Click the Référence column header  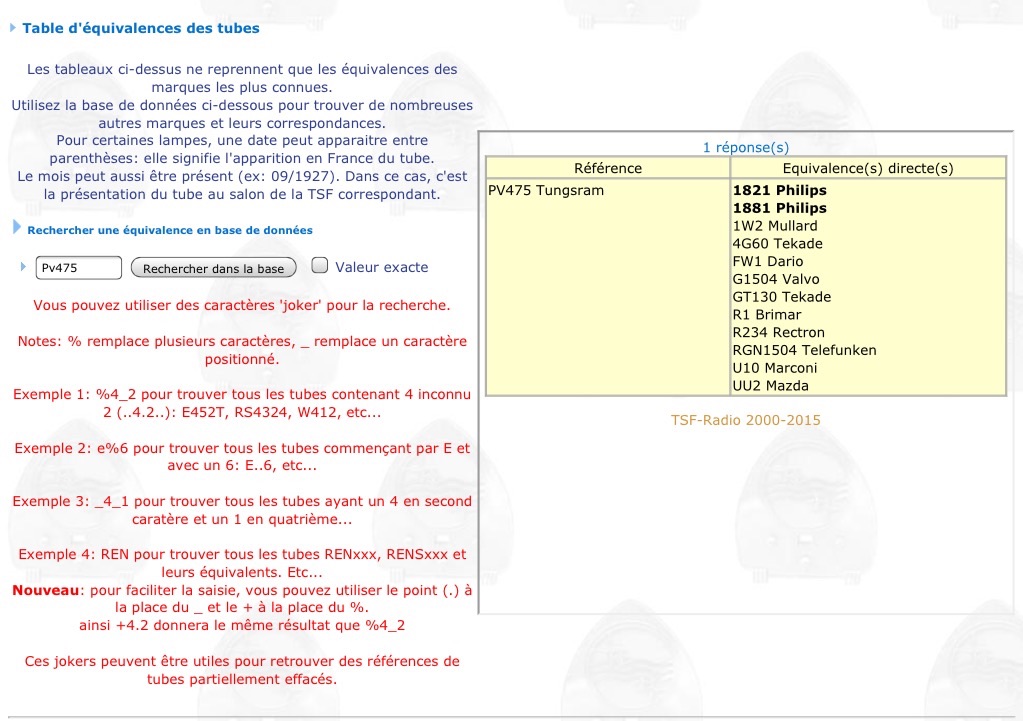[x=608, y=168]
